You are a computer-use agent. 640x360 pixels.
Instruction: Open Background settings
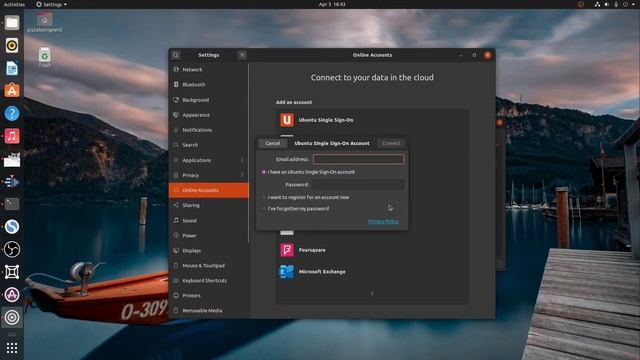[x=209, y=100]
